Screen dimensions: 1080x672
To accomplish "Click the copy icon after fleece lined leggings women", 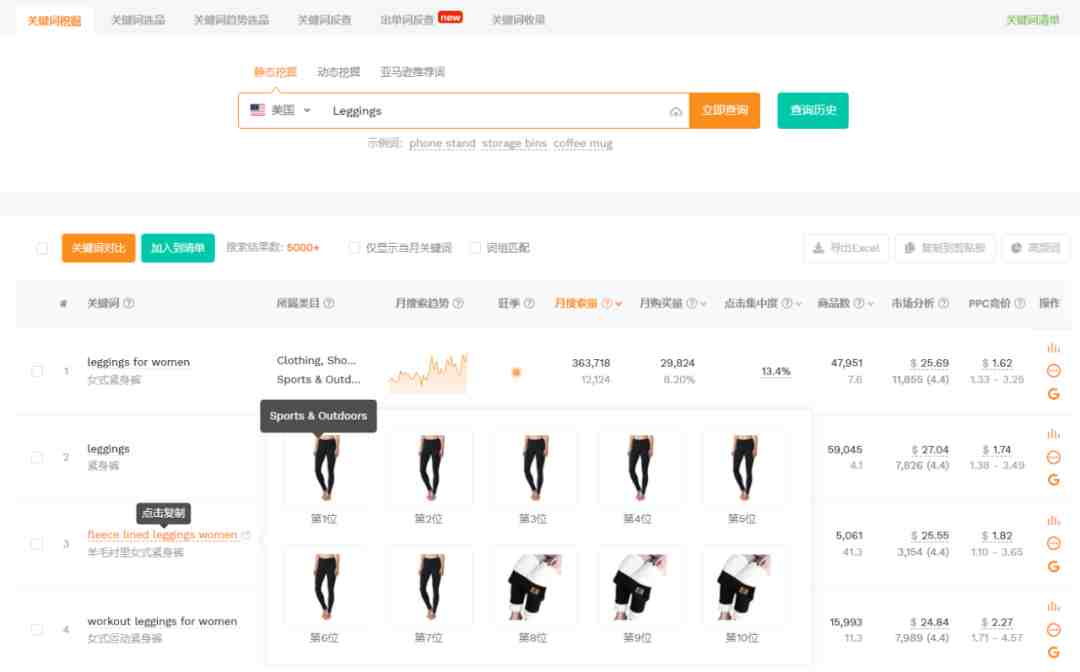I will (x=246, y=535).
